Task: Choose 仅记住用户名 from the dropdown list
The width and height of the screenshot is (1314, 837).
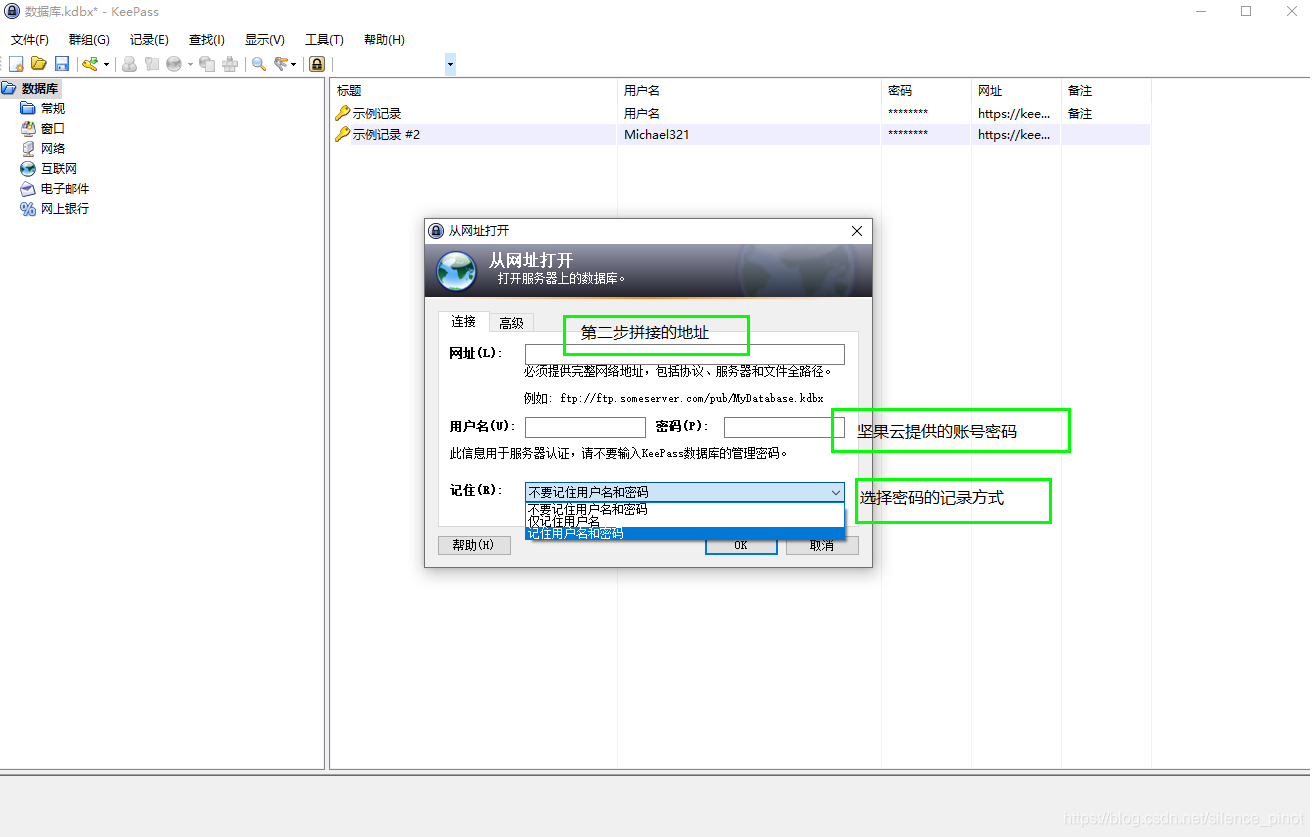Action: tap(685, 521)
